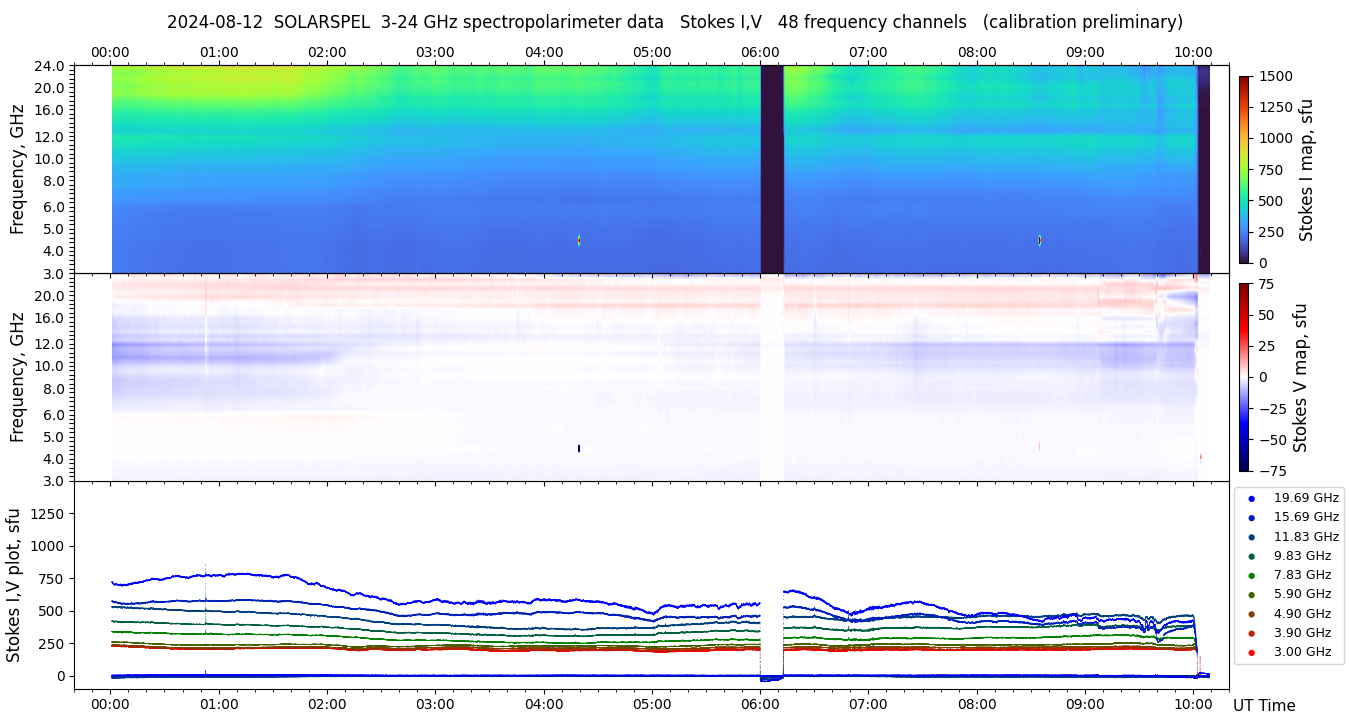The width and height of the screenshot is (1350, 725).
Task: Click the small spike near 08:35 in Stokes I map
Action: (x=1040, y=240)
